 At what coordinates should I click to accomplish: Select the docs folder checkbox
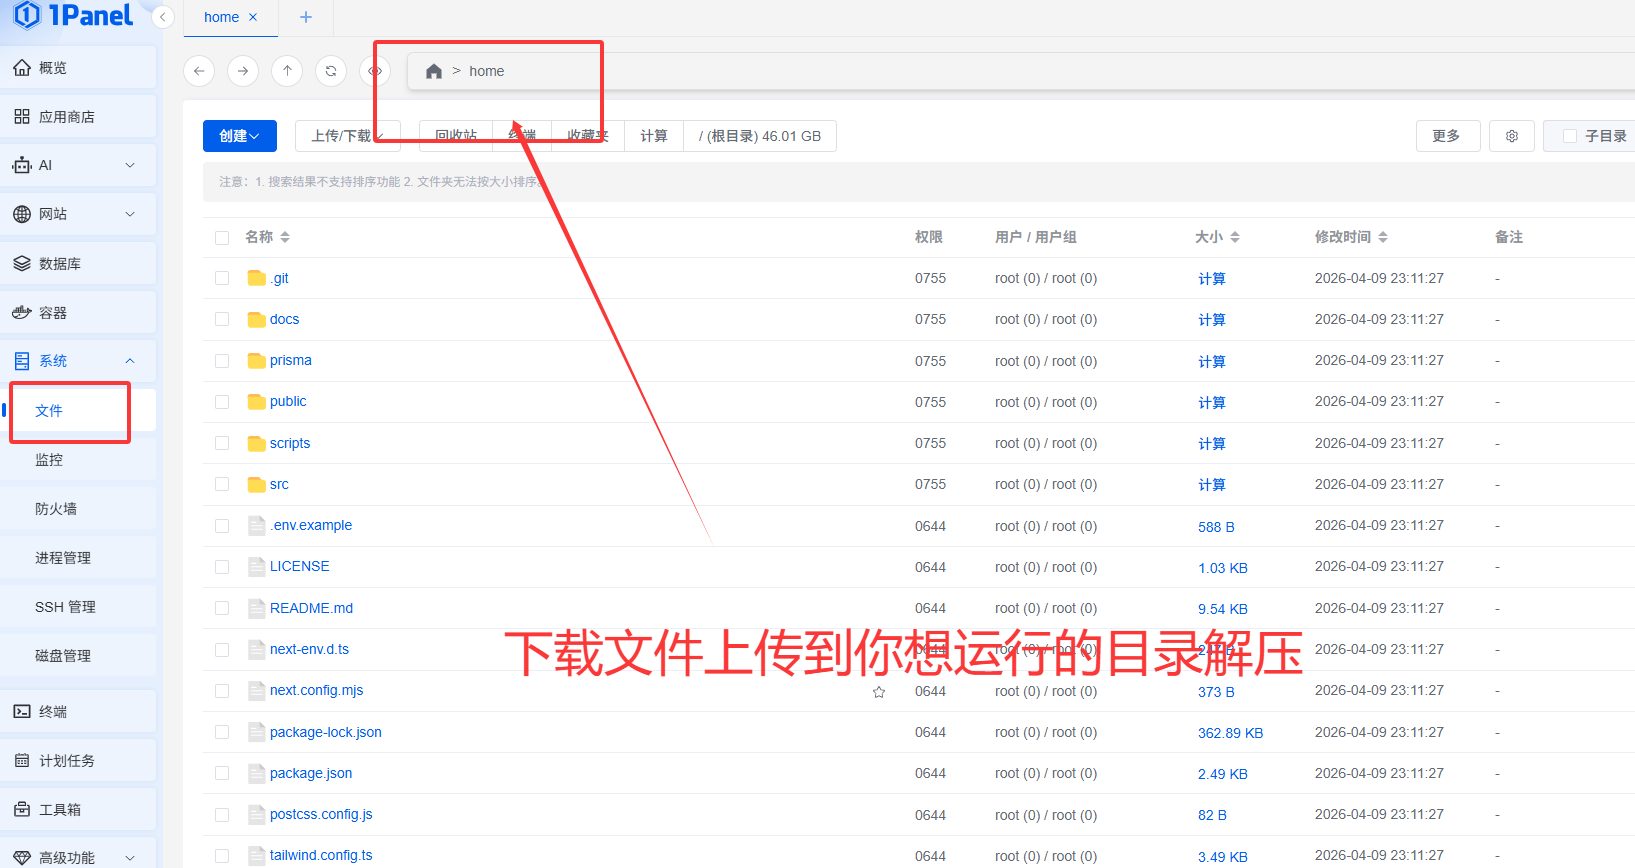pos(222,320)
